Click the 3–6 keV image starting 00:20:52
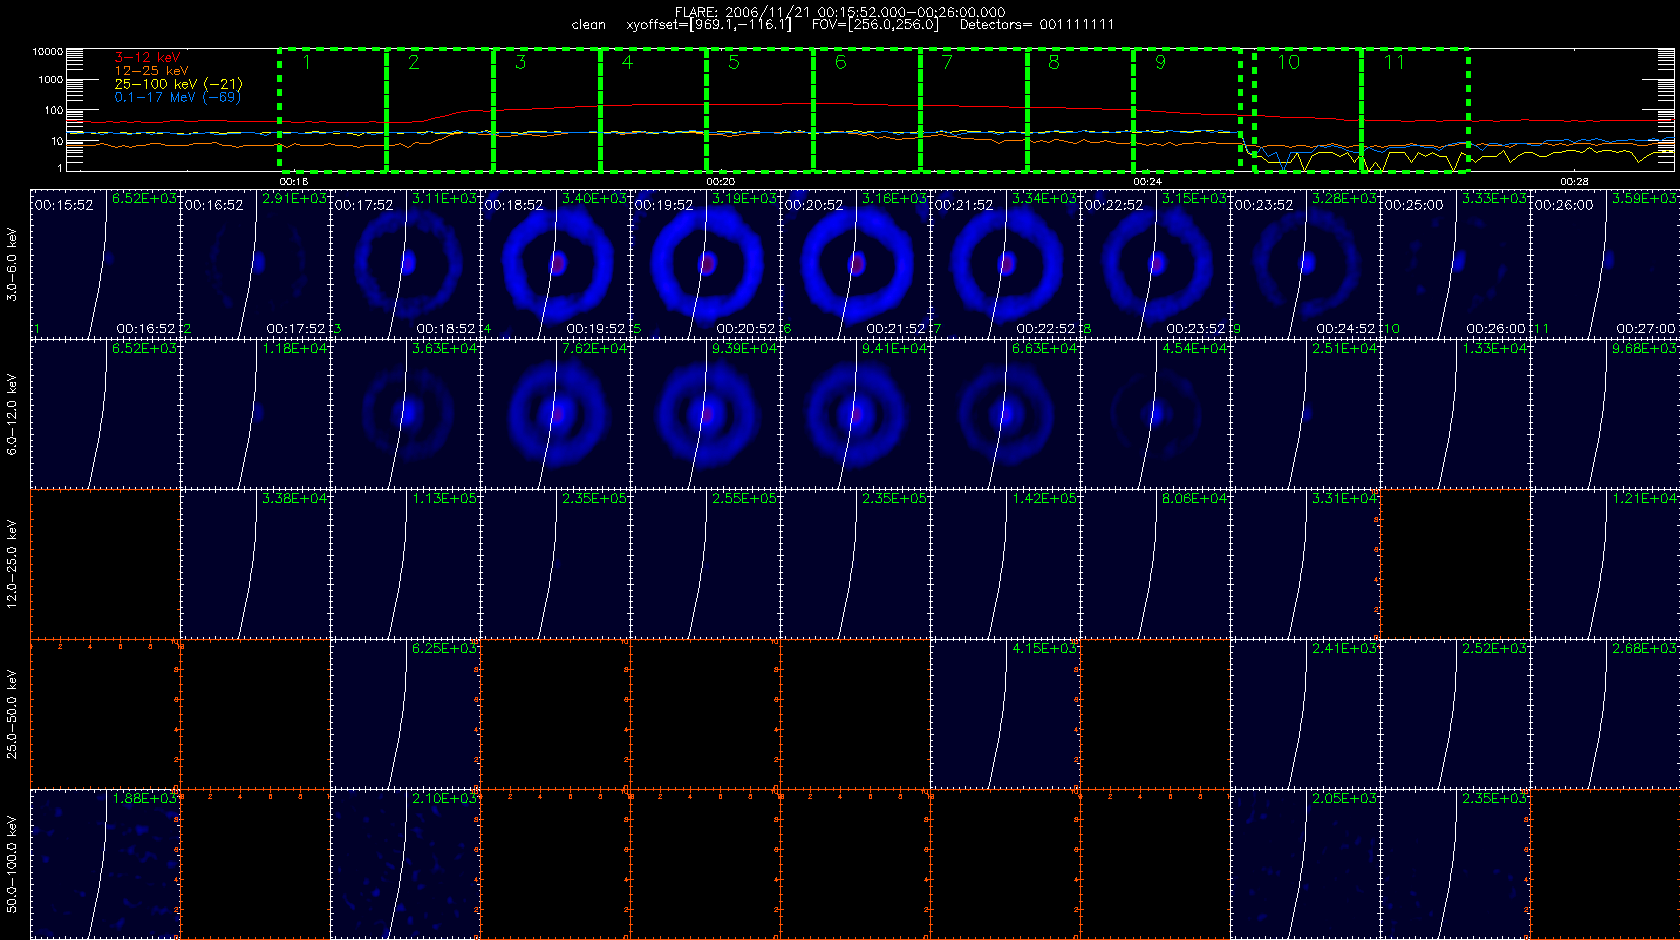This screenshot has width=1680, height=940. coord(855,264)
